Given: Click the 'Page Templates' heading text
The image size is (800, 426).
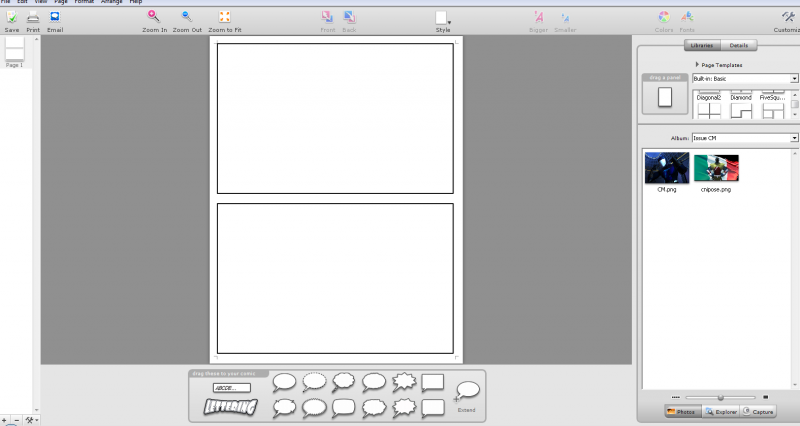Looking at the screenshot, I should (722, 65).
